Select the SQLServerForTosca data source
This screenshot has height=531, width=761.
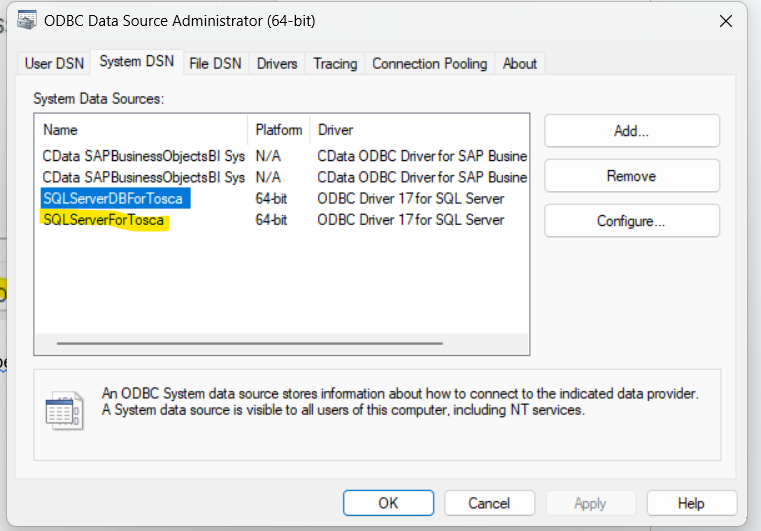pyautogui.click(x=103, y=220)
